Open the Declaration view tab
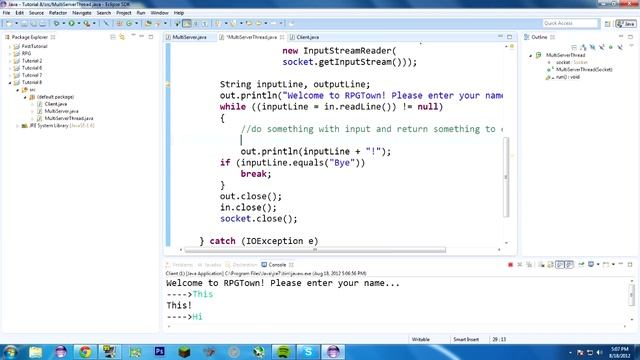640x360 pixels. coord(242,265)
